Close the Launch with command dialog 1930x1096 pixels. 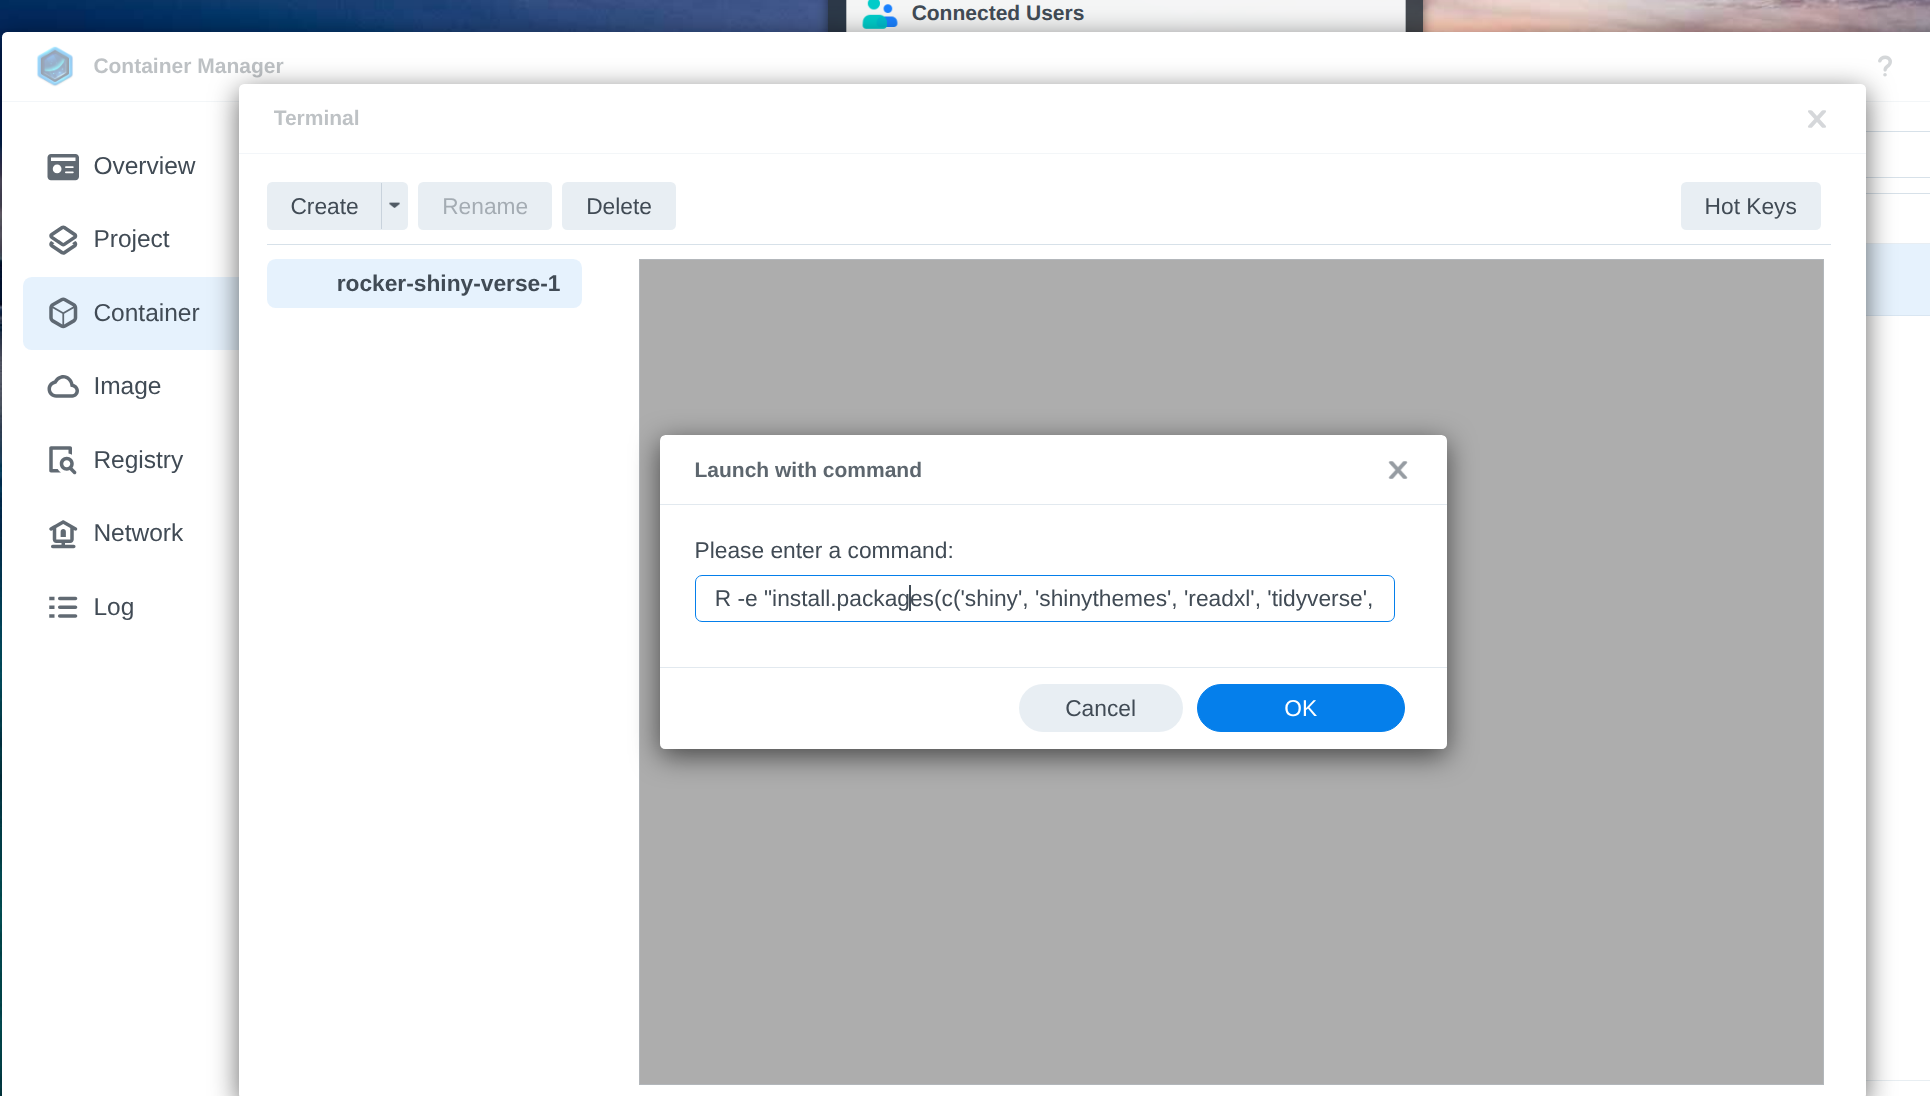point(1397,470)
